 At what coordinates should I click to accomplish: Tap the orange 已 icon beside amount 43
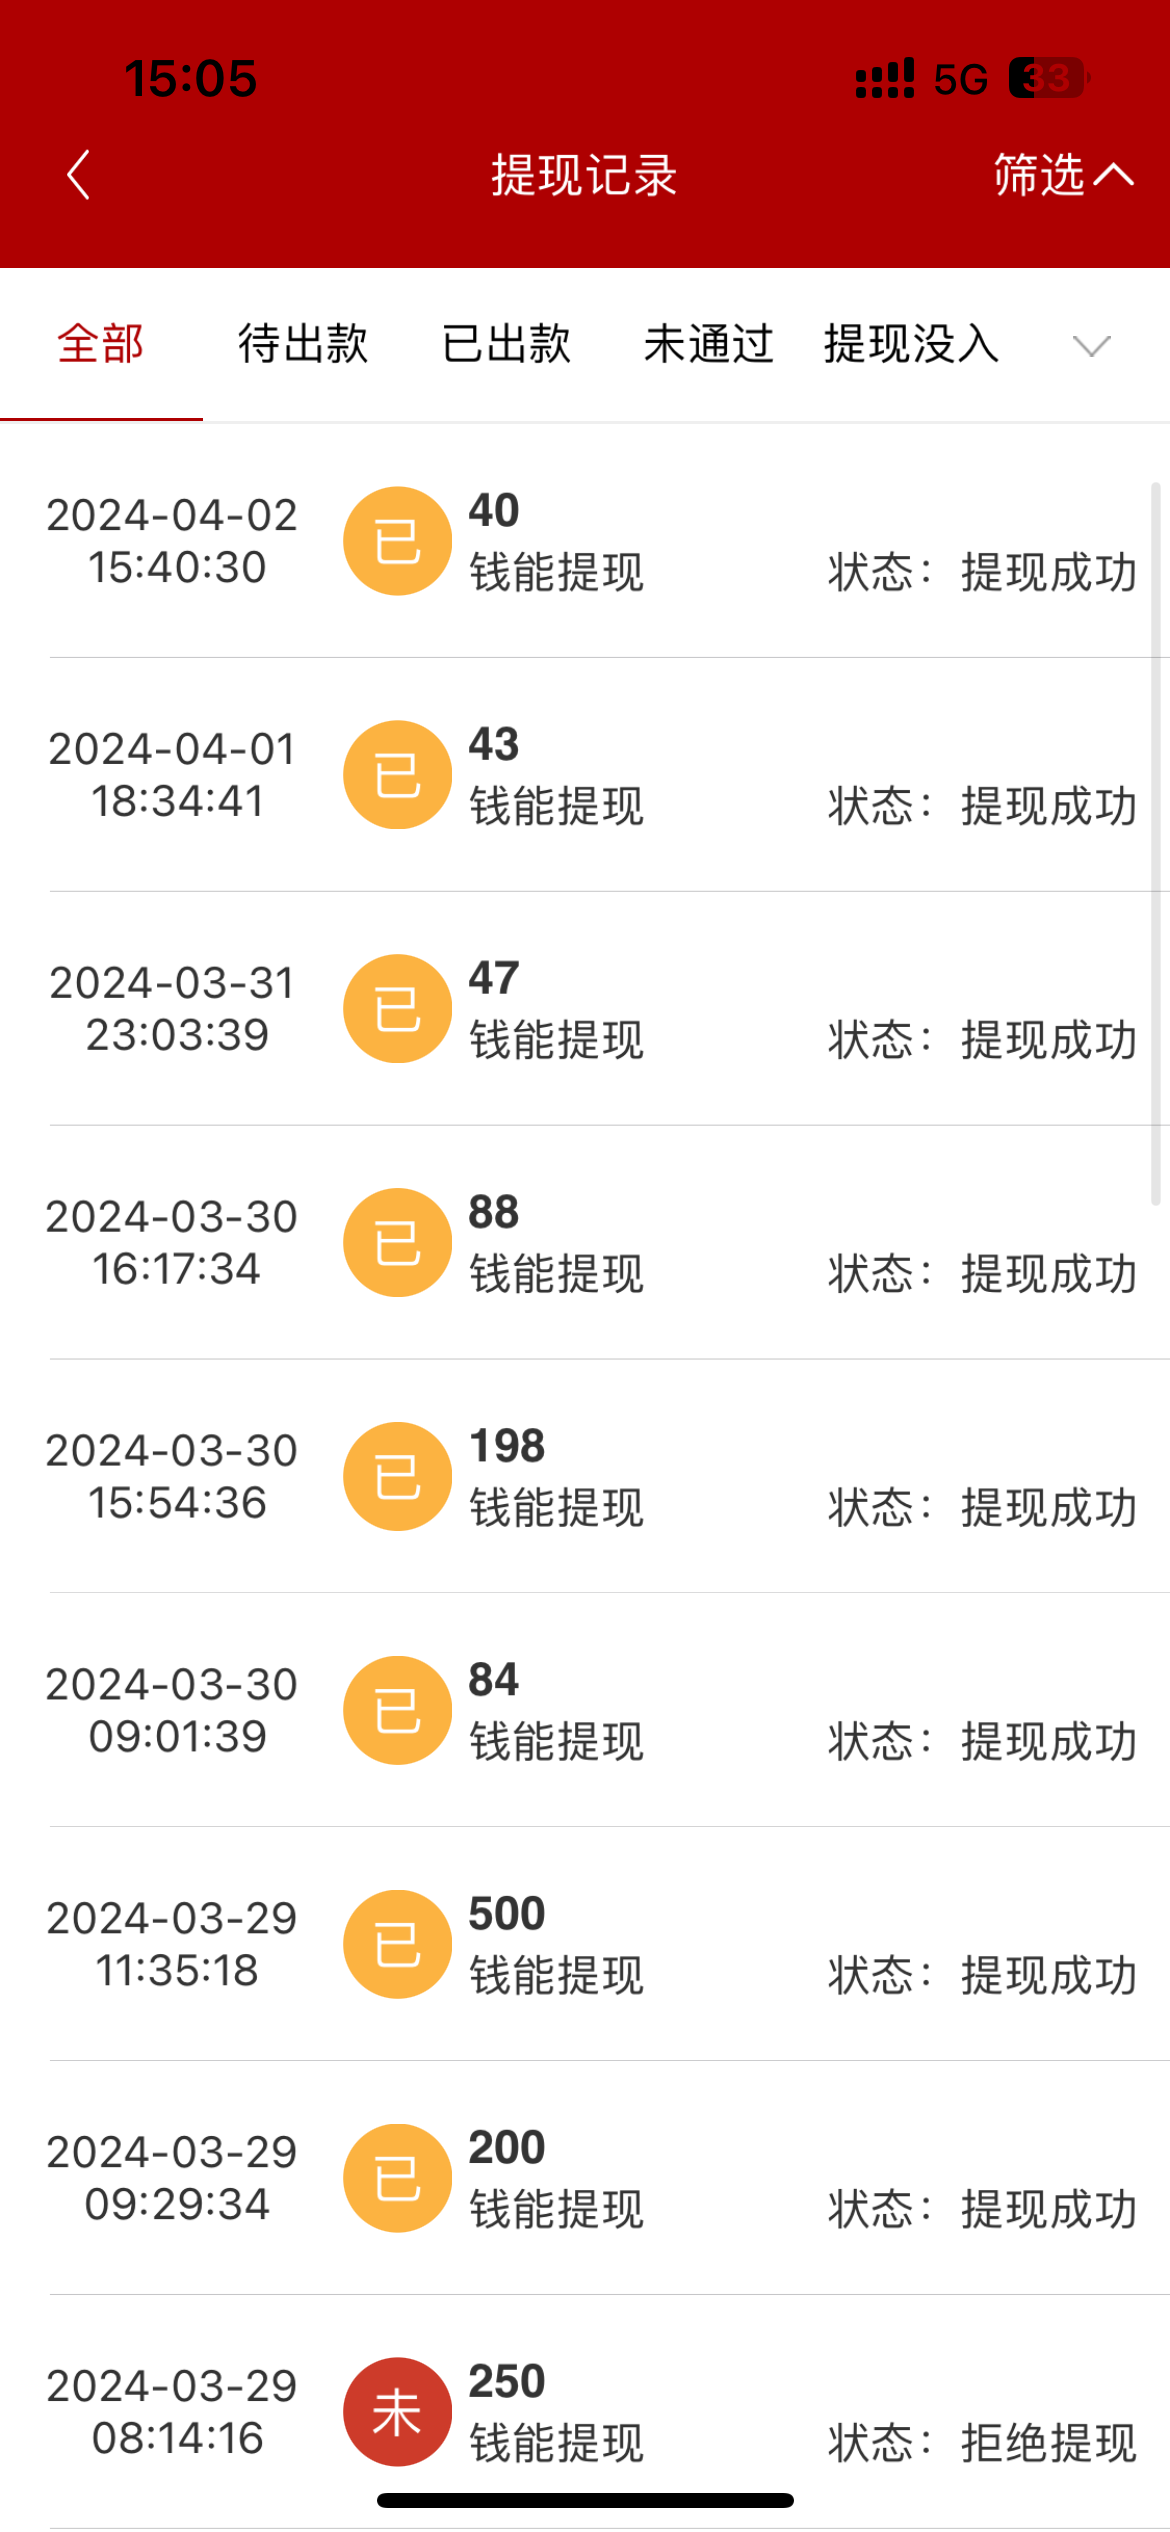pyautogui.click(x=397, y=775)
